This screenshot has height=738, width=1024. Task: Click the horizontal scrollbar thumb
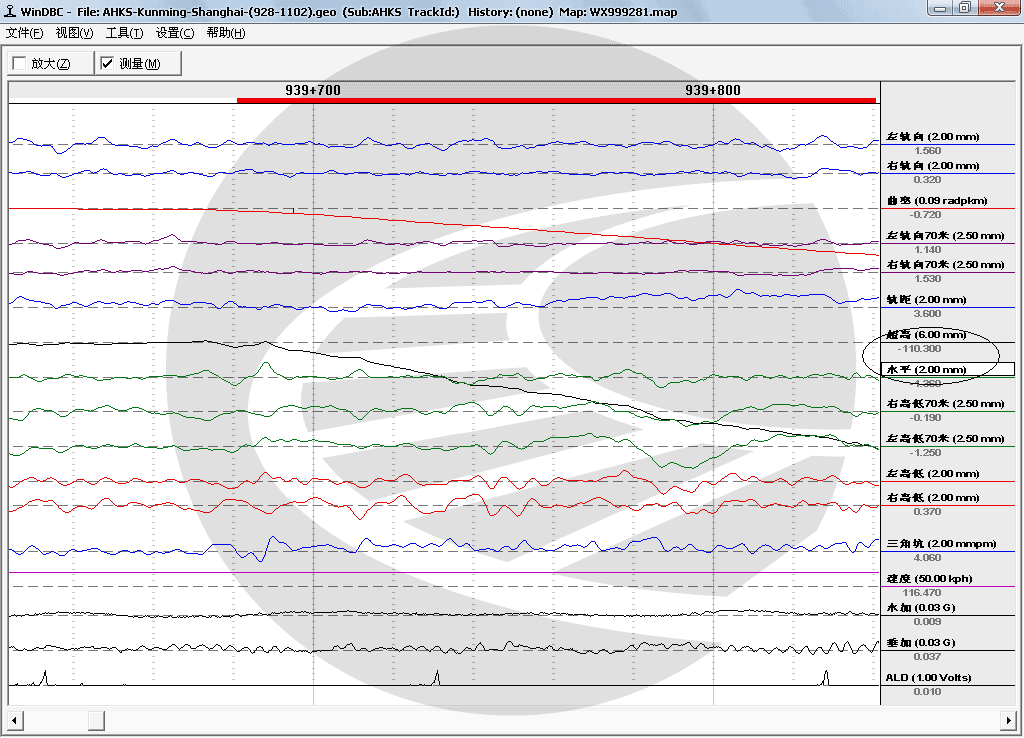point(96,720)
